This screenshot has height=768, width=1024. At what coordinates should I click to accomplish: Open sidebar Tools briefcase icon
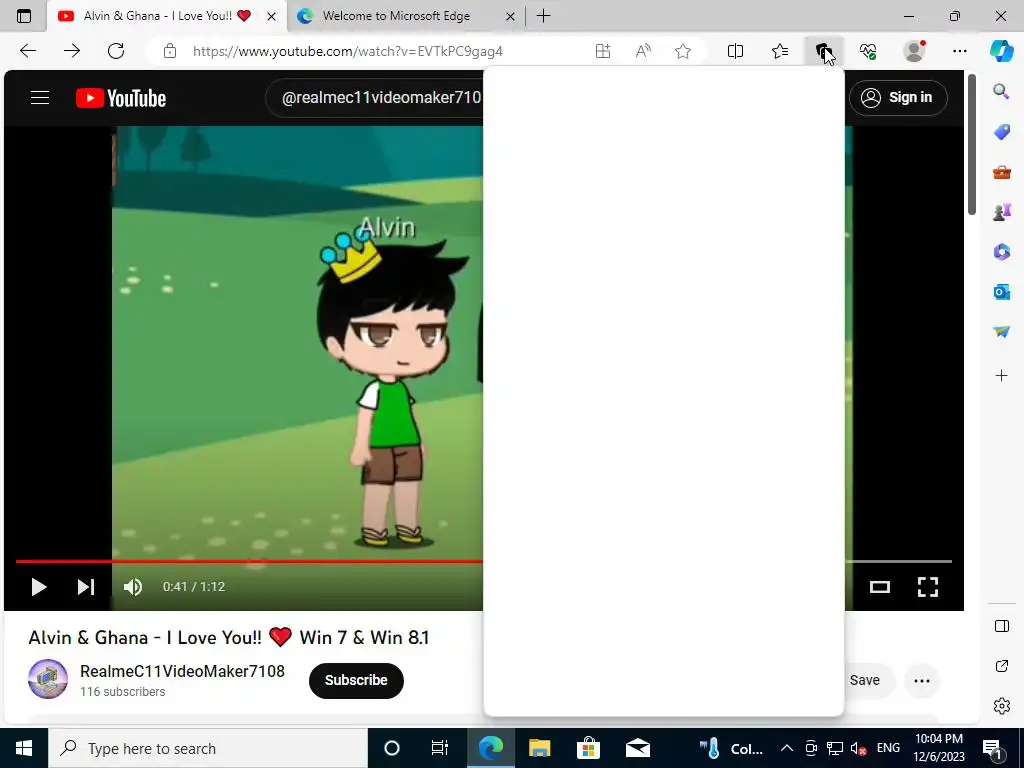[1001, 172]
